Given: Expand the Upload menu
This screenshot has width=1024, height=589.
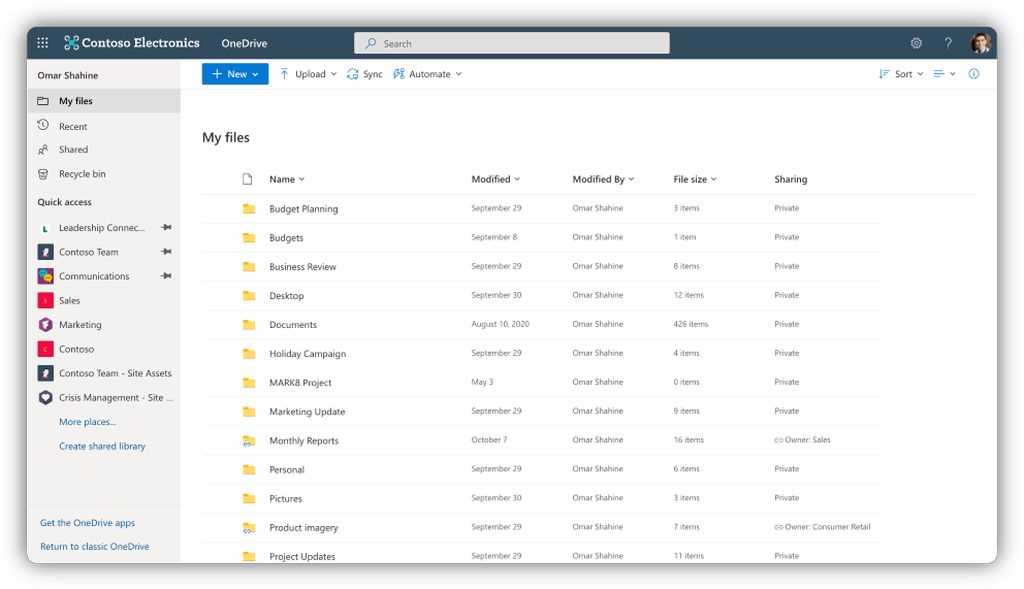Looking at the screenshot, I should click(x=308, y=74).
